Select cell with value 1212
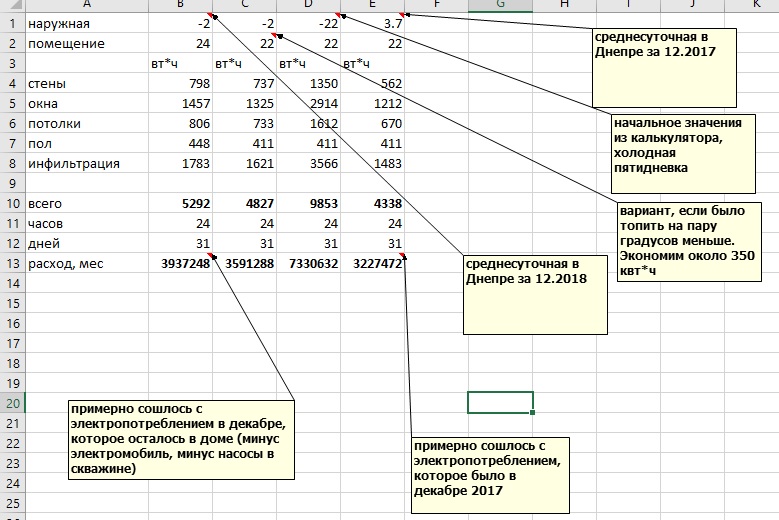The width and height of the screenshot is (779, 520). point(373,103)
